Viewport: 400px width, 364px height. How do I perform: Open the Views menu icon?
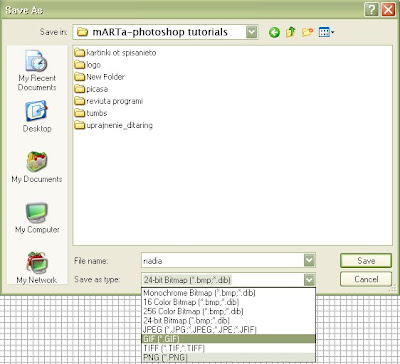326,32
